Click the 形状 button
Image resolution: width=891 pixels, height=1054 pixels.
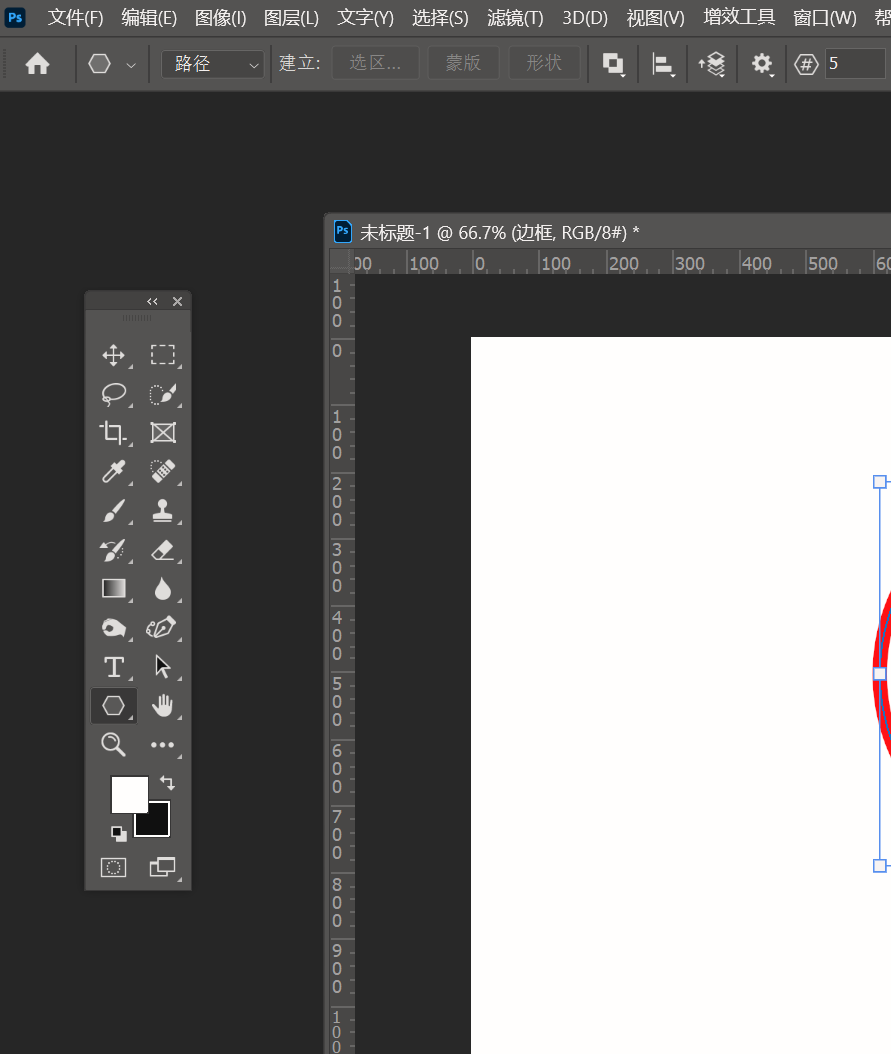[544, 63]
